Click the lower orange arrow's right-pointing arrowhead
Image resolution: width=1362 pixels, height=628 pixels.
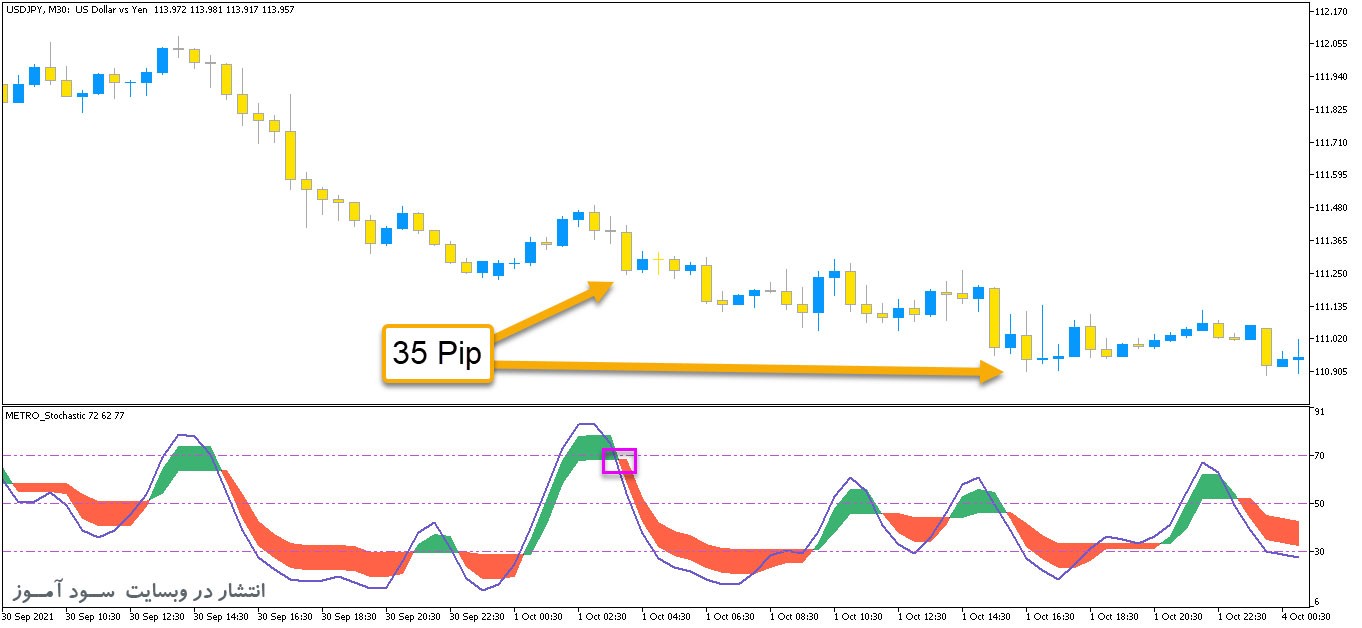click(x=990, y=373)
